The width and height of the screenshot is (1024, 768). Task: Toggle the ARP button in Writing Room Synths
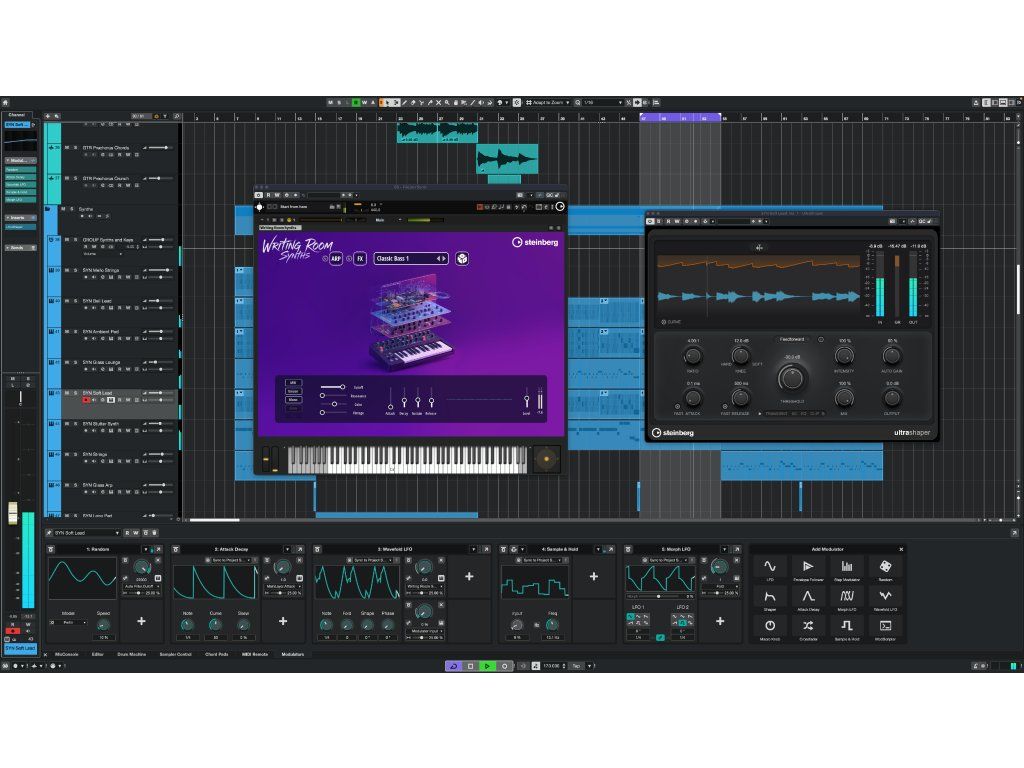point(335,258)
